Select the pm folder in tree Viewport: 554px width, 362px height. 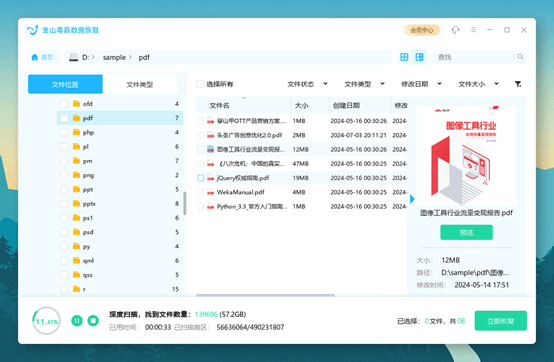coord(120,161)
